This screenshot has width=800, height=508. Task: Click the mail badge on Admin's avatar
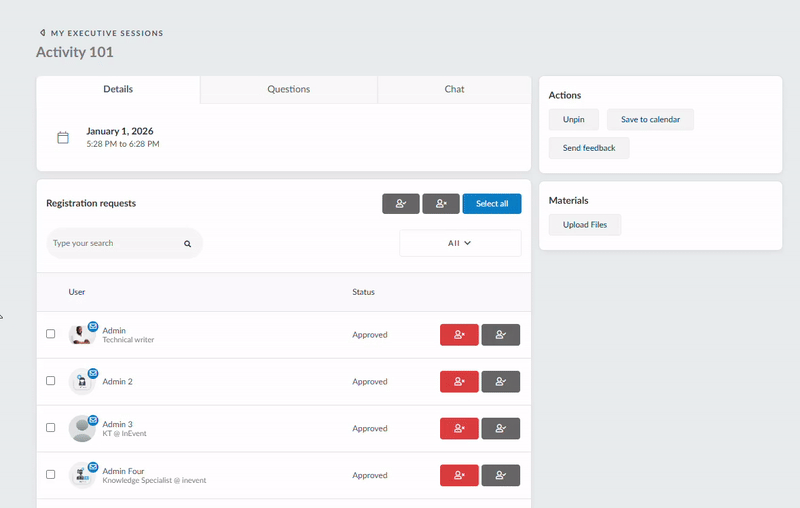pos(93,326)
